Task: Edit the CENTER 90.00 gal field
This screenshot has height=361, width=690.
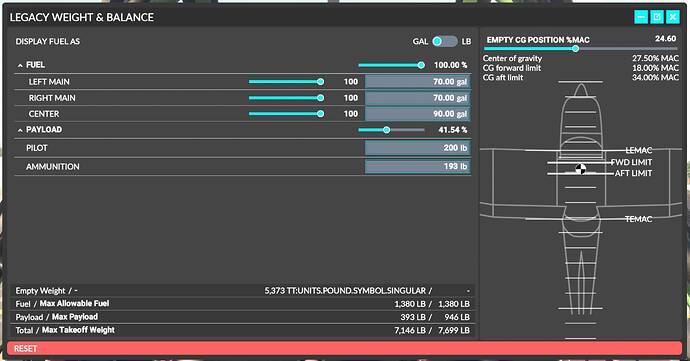Action: (418, 114)
